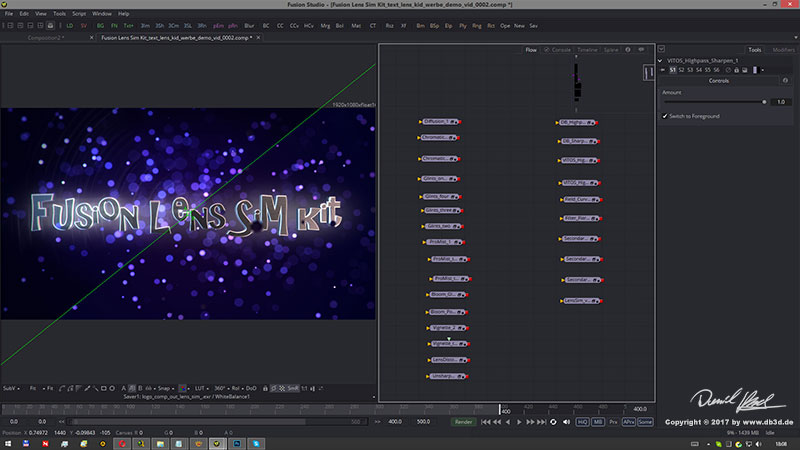Add a Blur tool from toolbar
This screenshot has height=450, width=800.
249,26
